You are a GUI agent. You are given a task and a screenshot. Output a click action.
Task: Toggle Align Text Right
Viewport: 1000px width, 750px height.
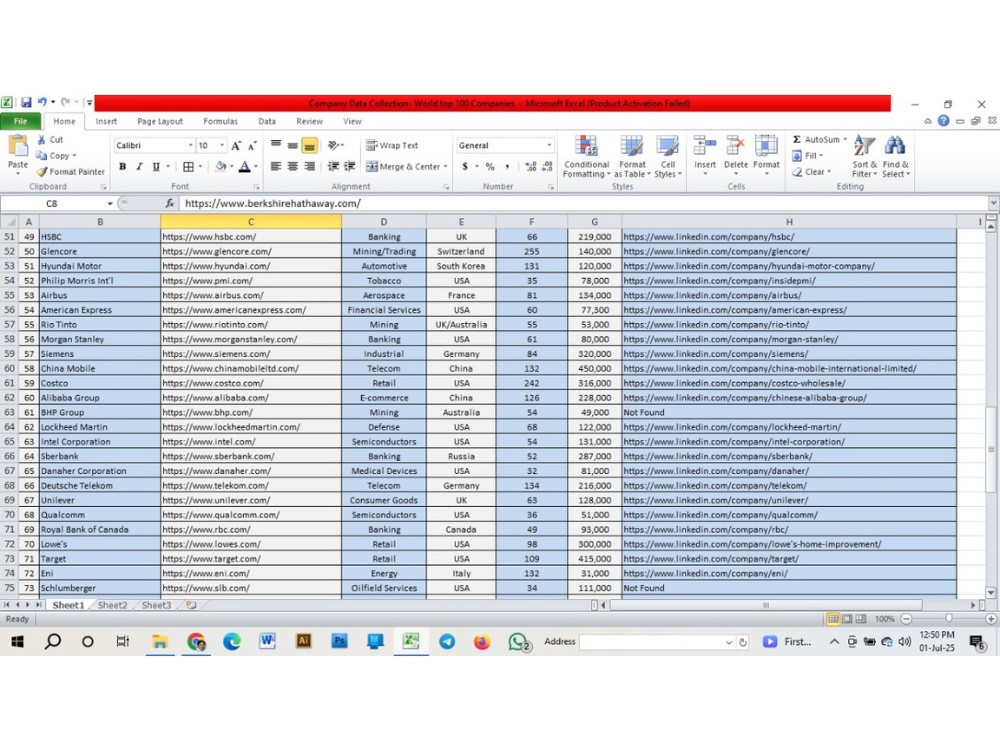click(x=309, y=166)
